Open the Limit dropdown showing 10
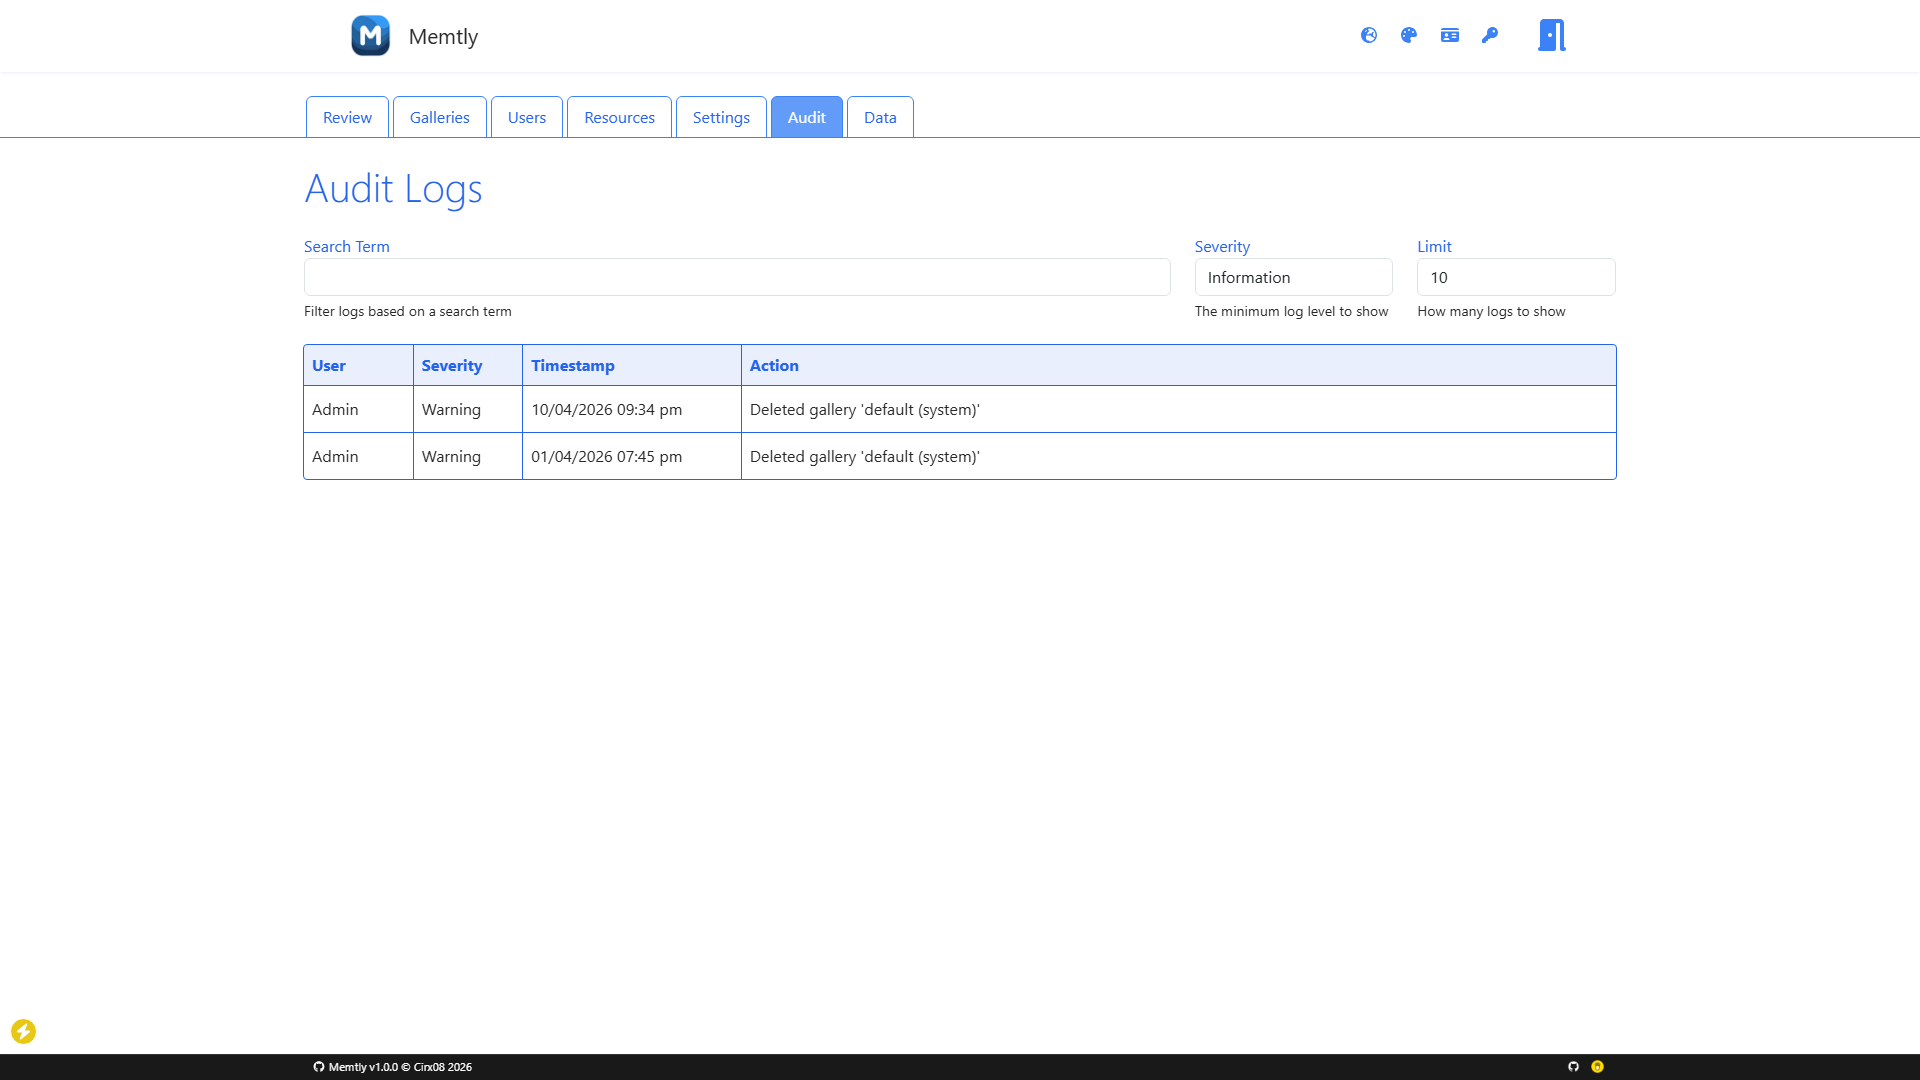Viewport: 1920px width, 1080px height. [x=1516, y=277]
